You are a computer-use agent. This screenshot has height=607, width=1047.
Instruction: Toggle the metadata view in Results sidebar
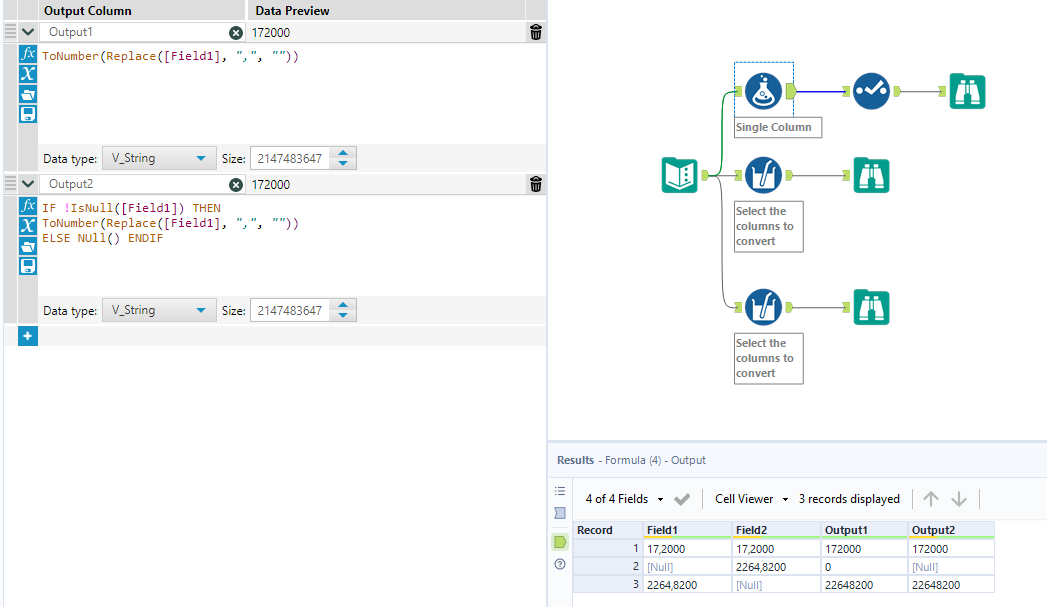click(x=560, y=513)
